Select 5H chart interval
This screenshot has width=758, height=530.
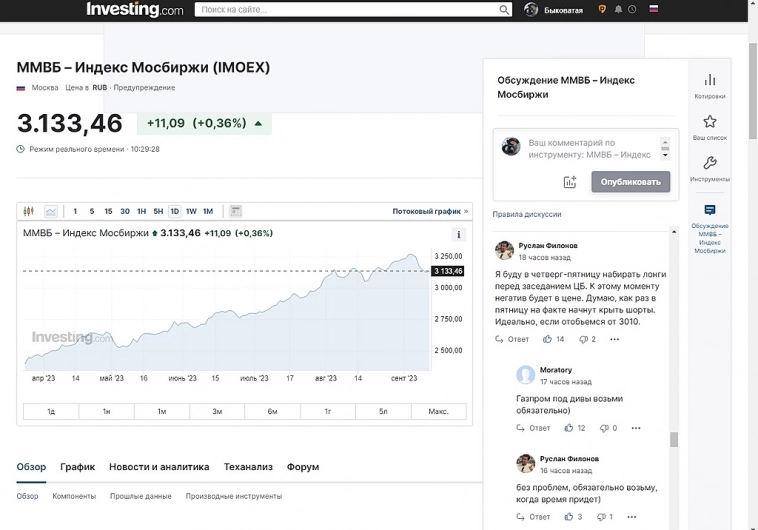158,211
